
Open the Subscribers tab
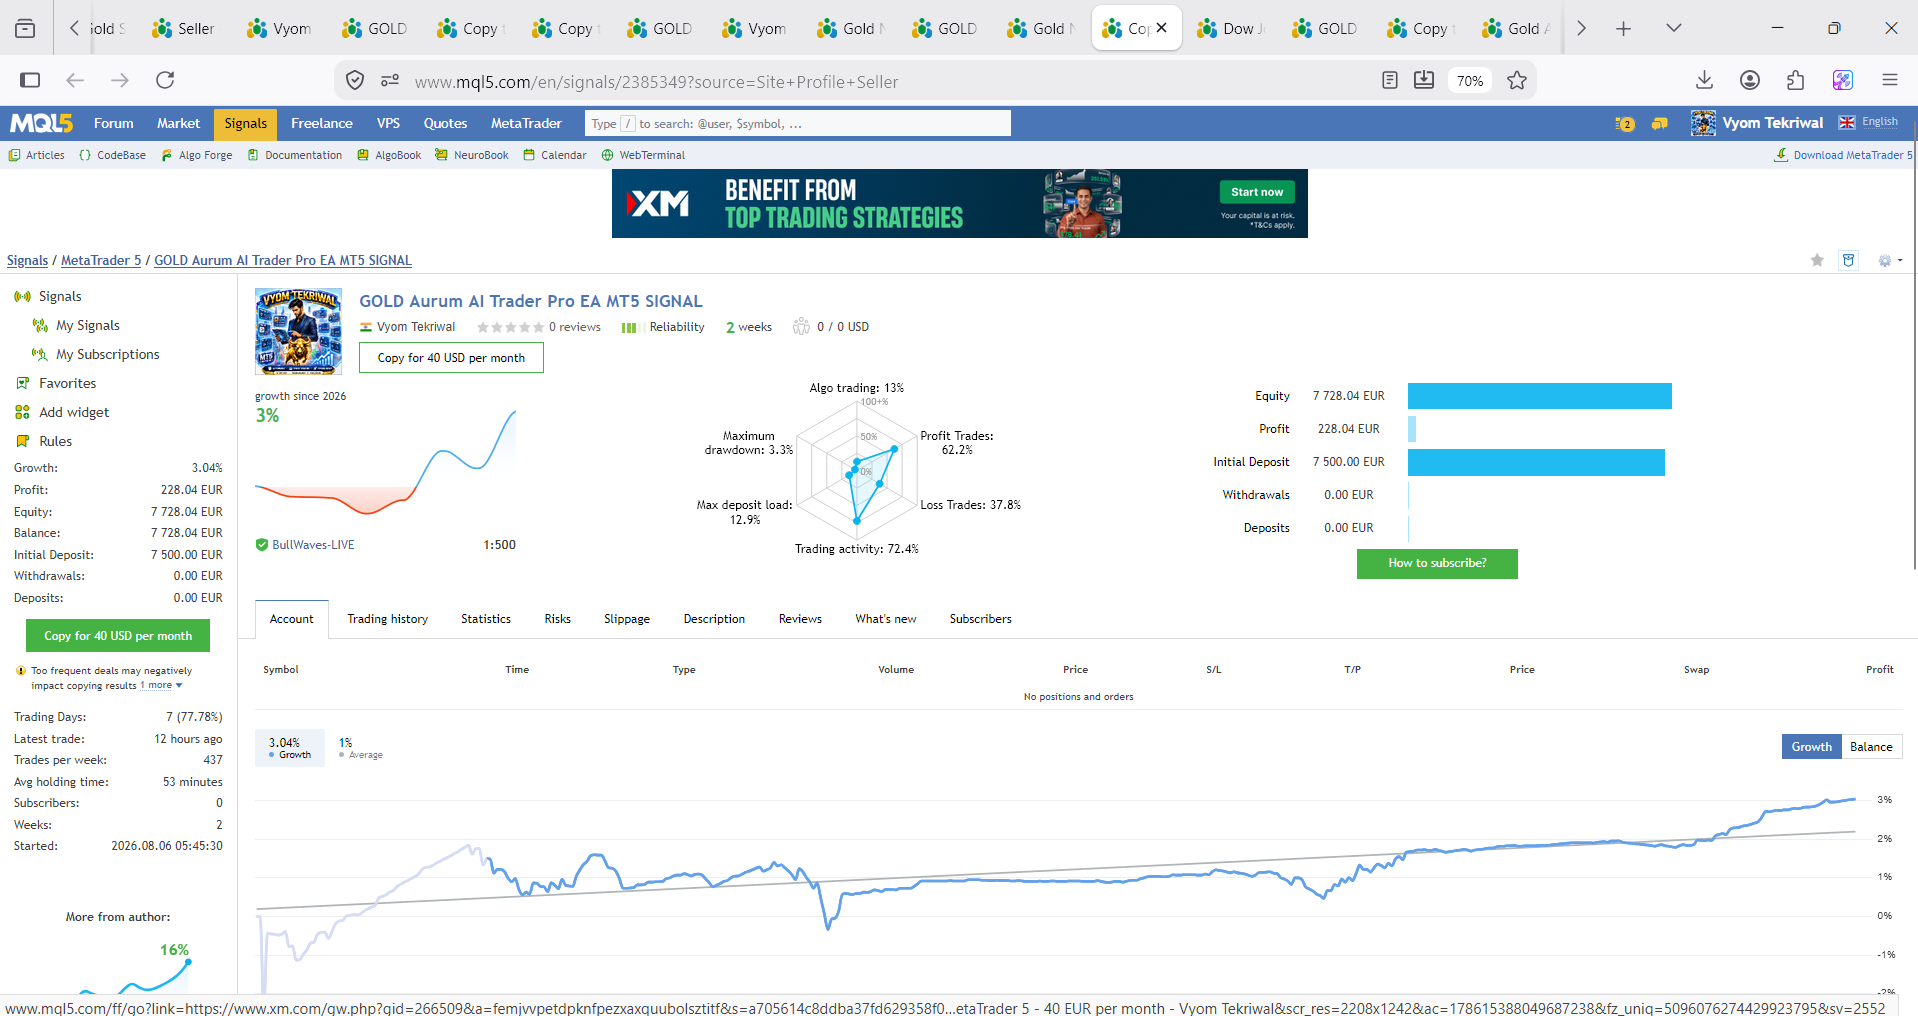[980, 619]
